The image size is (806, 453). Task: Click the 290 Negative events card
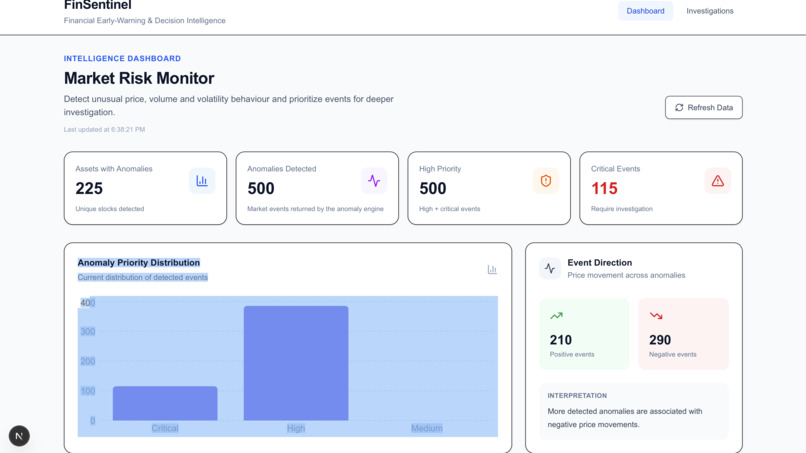click(683, 334)
